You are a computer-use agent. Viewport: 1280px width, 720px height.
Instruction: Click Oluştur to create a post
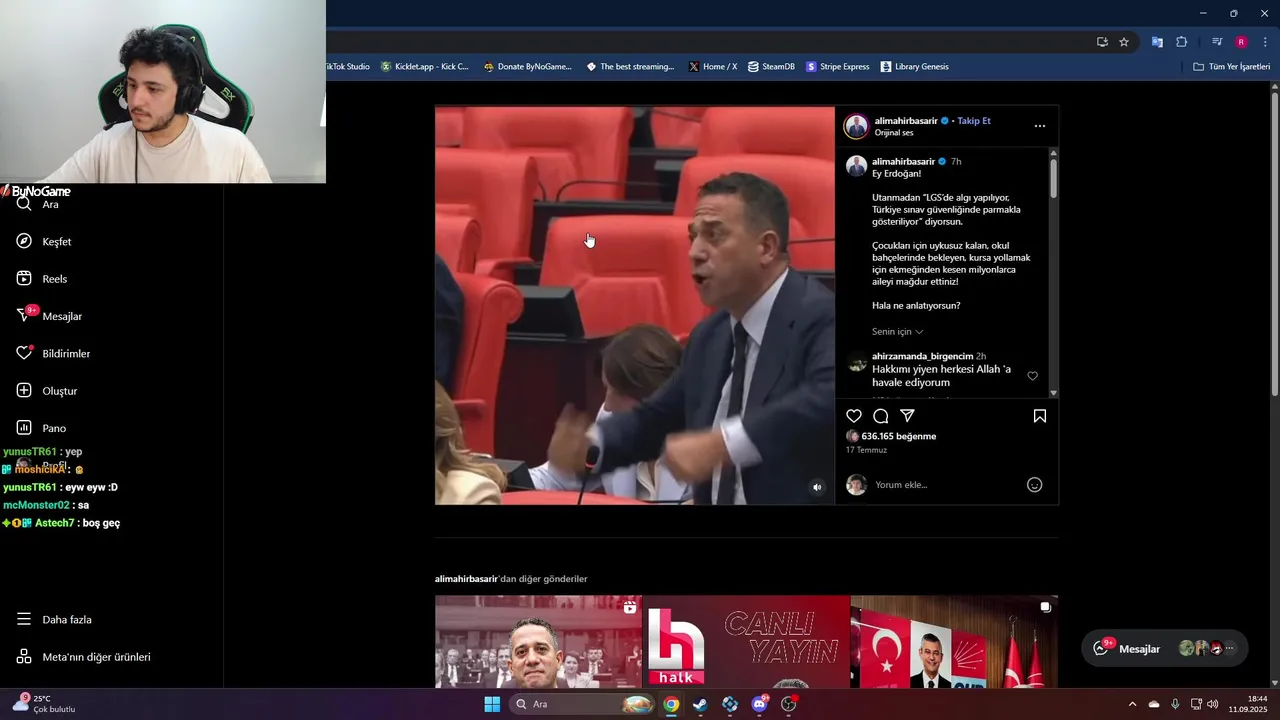(47, 391)
